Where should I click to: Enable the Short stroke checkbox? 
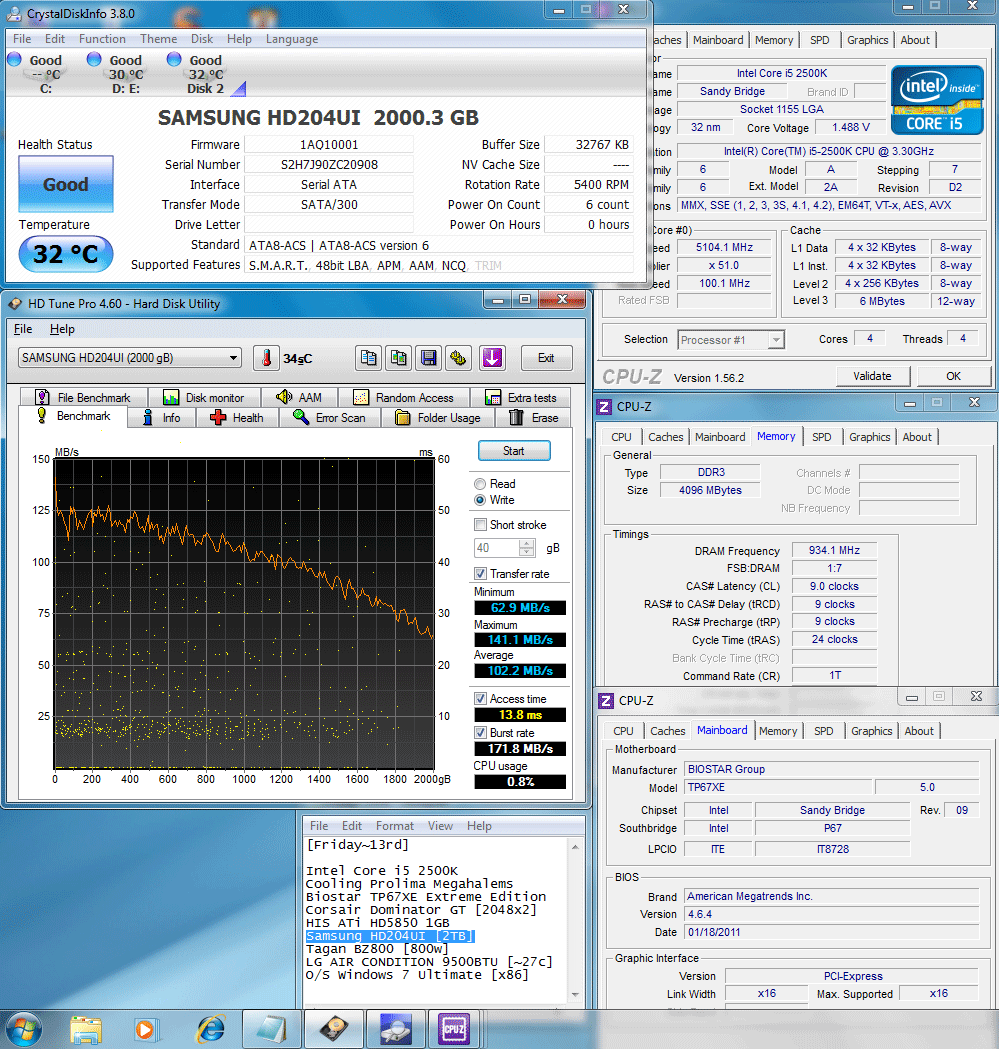pos(480,524)
